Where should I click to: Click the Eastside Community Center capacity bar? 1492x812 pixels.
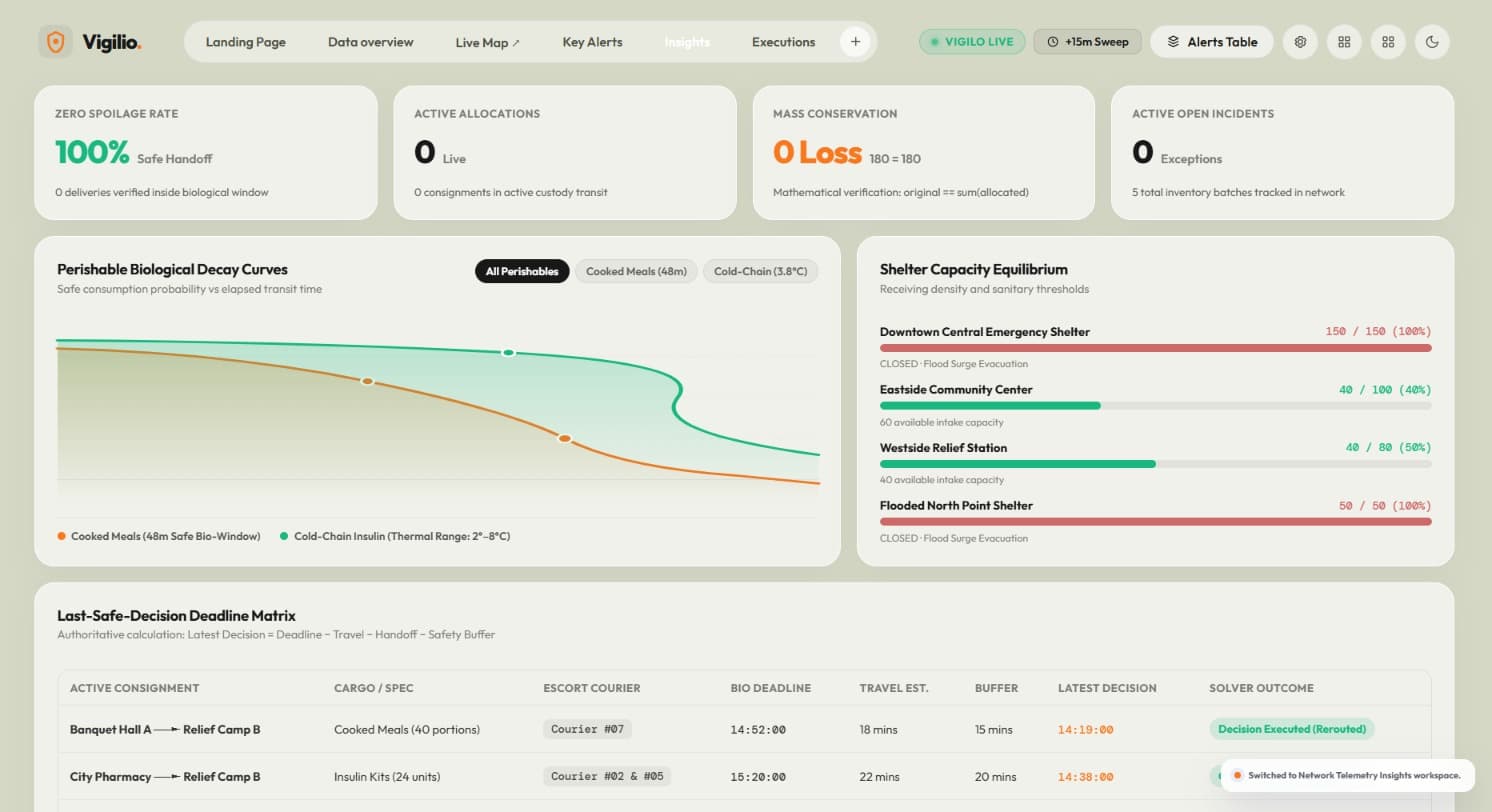click(1155, 406)
